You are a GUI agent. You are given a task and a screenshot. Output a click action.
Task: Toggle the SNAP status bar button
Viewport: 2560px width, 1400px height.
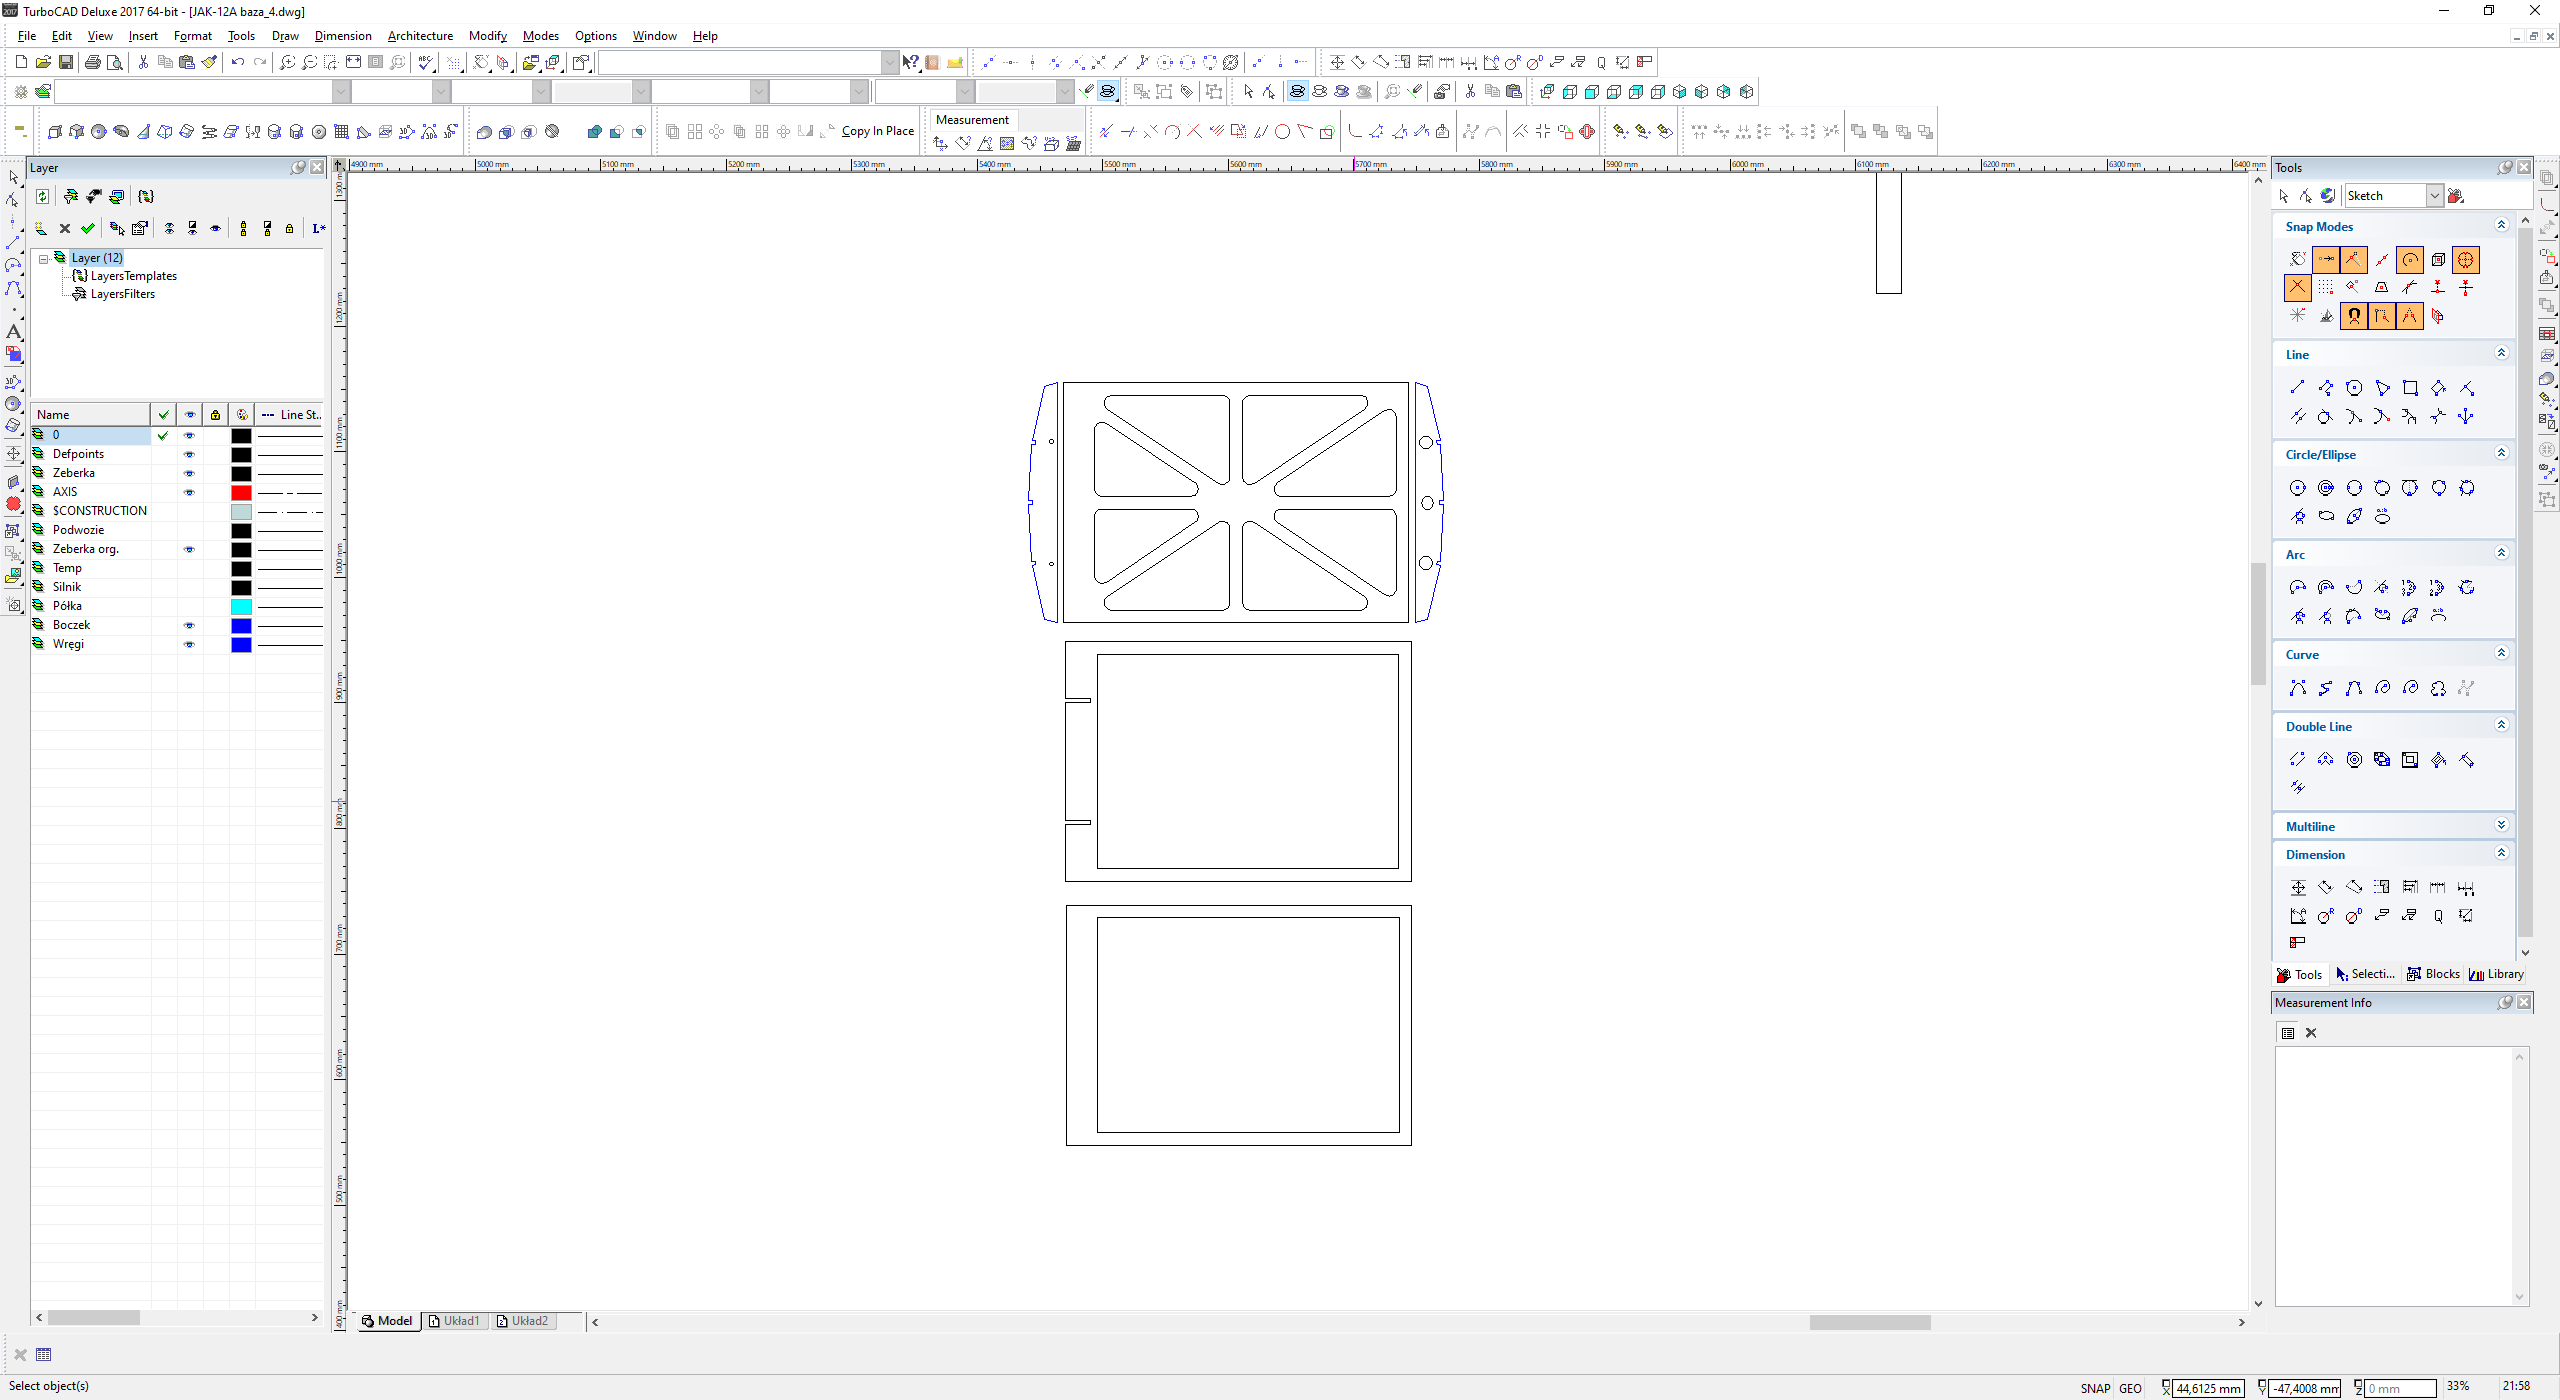pos(2094,1388)
